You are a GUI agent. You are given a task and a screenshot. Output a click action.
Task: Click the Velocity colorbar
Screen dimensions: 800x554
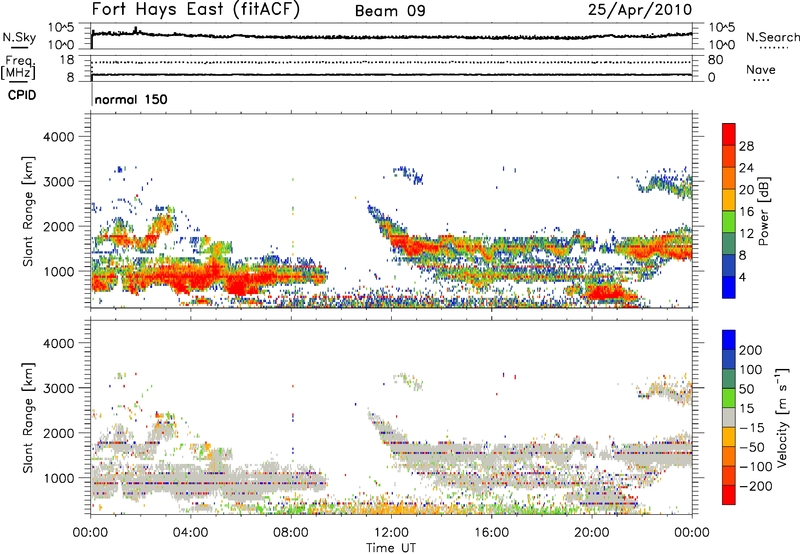(x=729, y=417)
